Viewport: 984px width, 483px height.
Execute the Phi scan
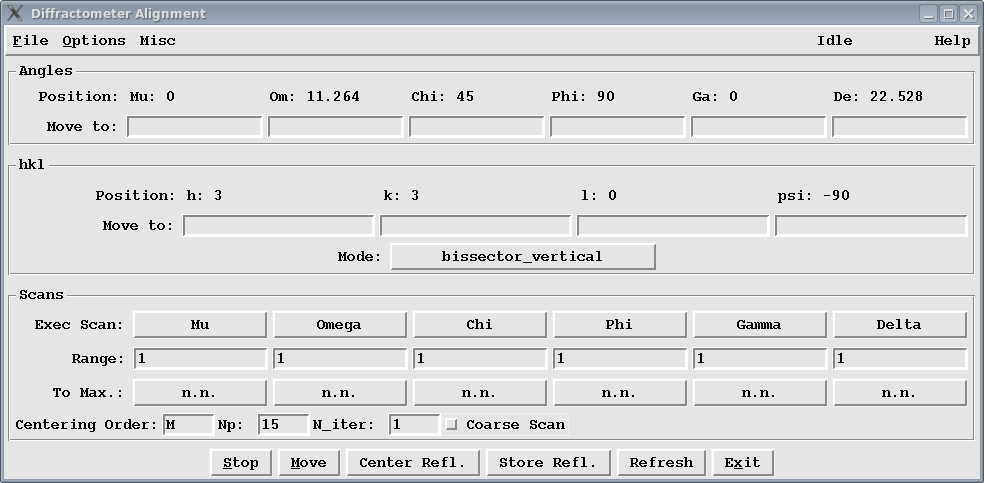coord(619,325)
